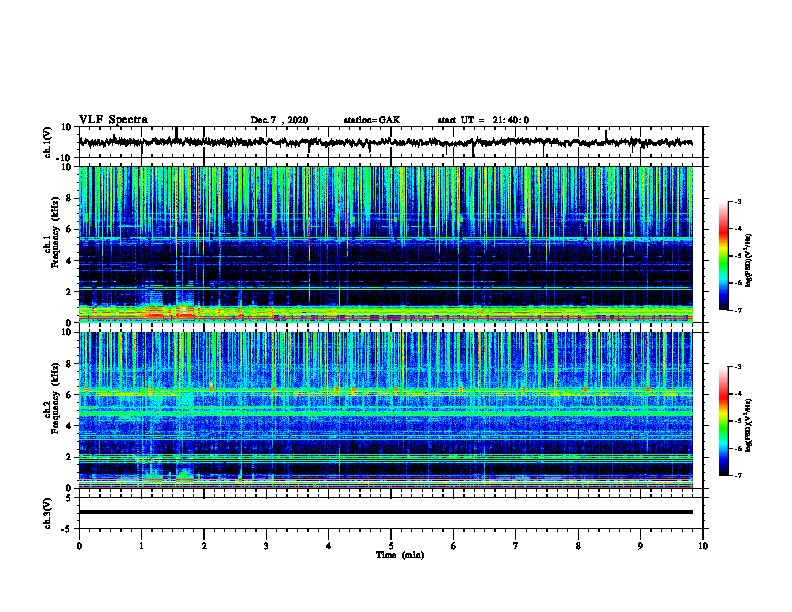Click the "ch.3(V)" axis label

click(x=48, y=513)
